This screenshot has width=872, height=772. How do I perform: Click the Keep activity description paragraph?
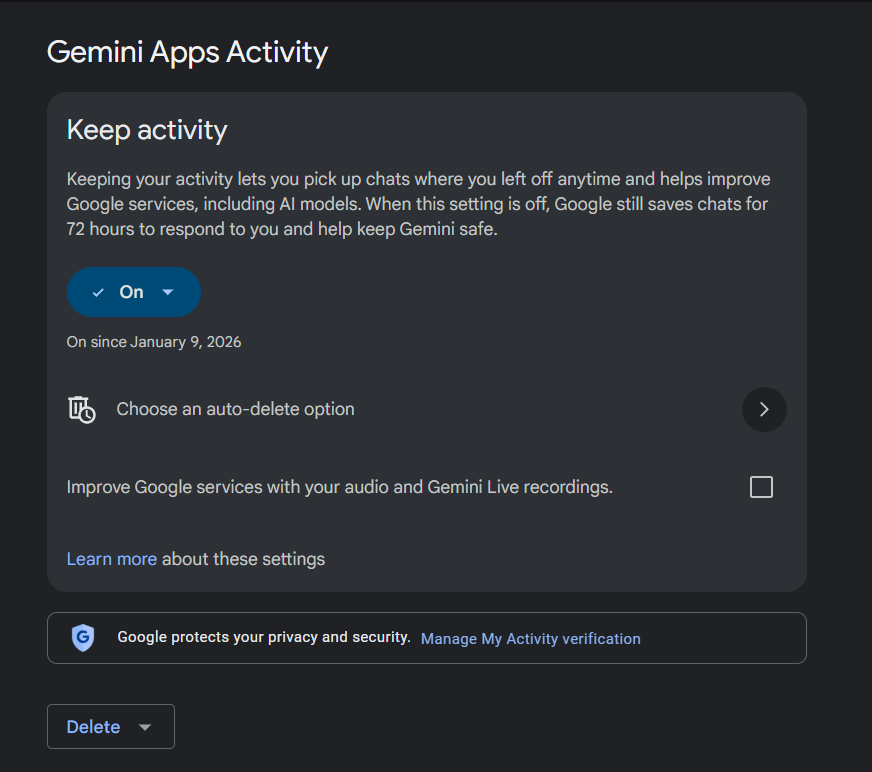[x=418, y=204]
